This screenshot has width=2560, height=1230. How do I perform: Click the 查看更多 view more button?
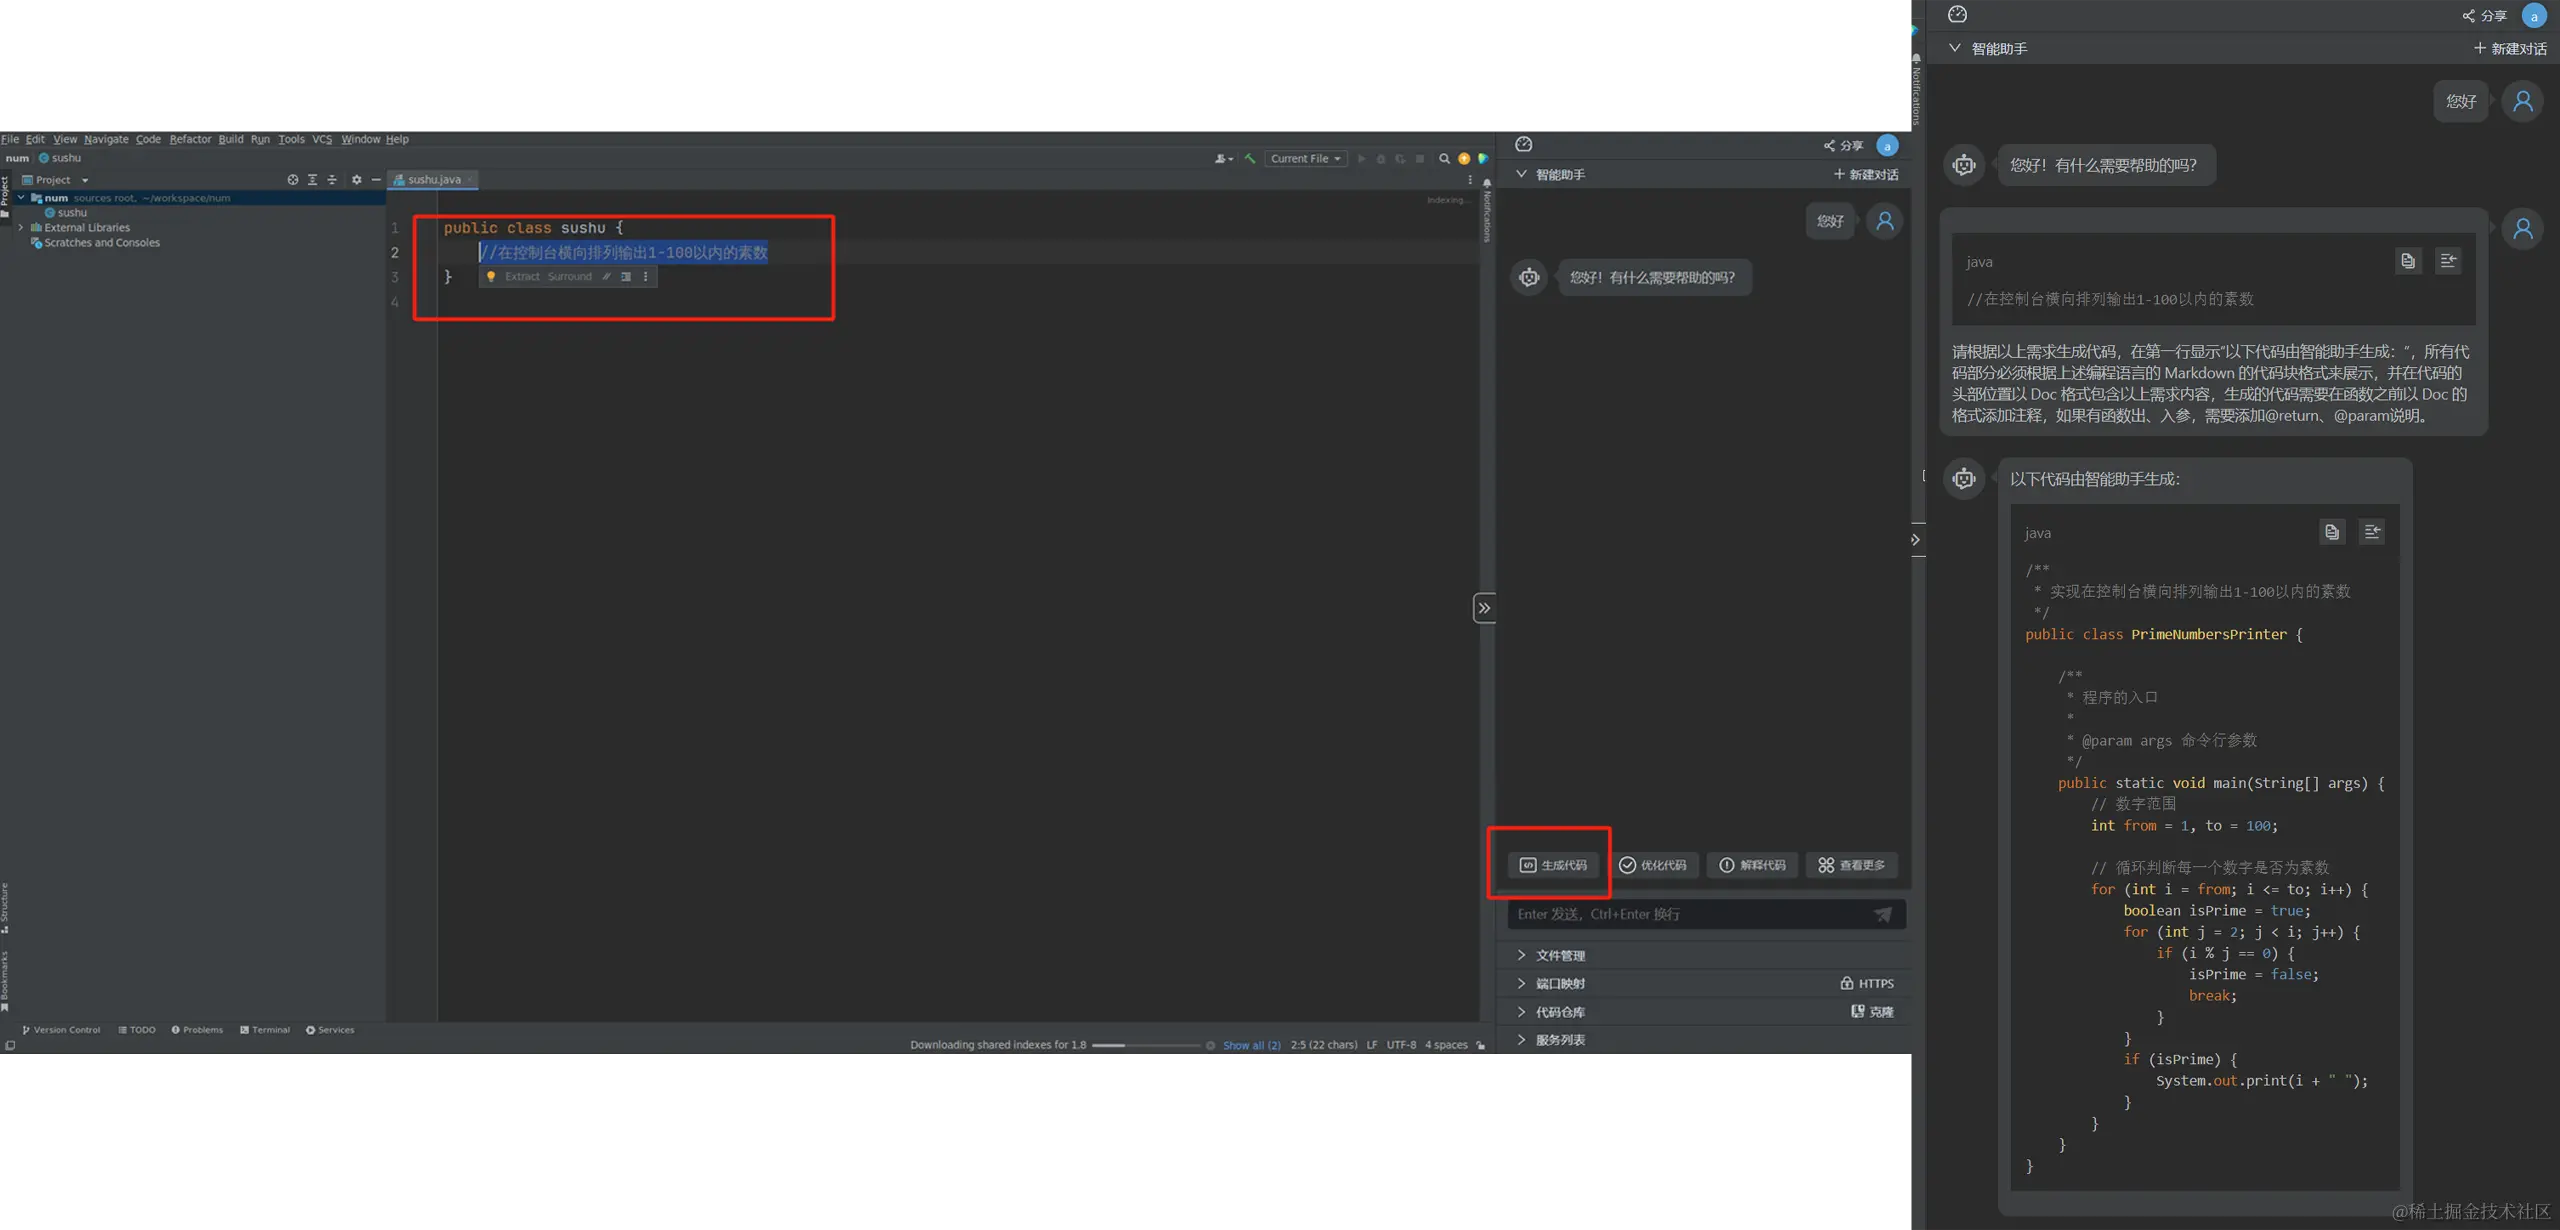click(1852, 865)
